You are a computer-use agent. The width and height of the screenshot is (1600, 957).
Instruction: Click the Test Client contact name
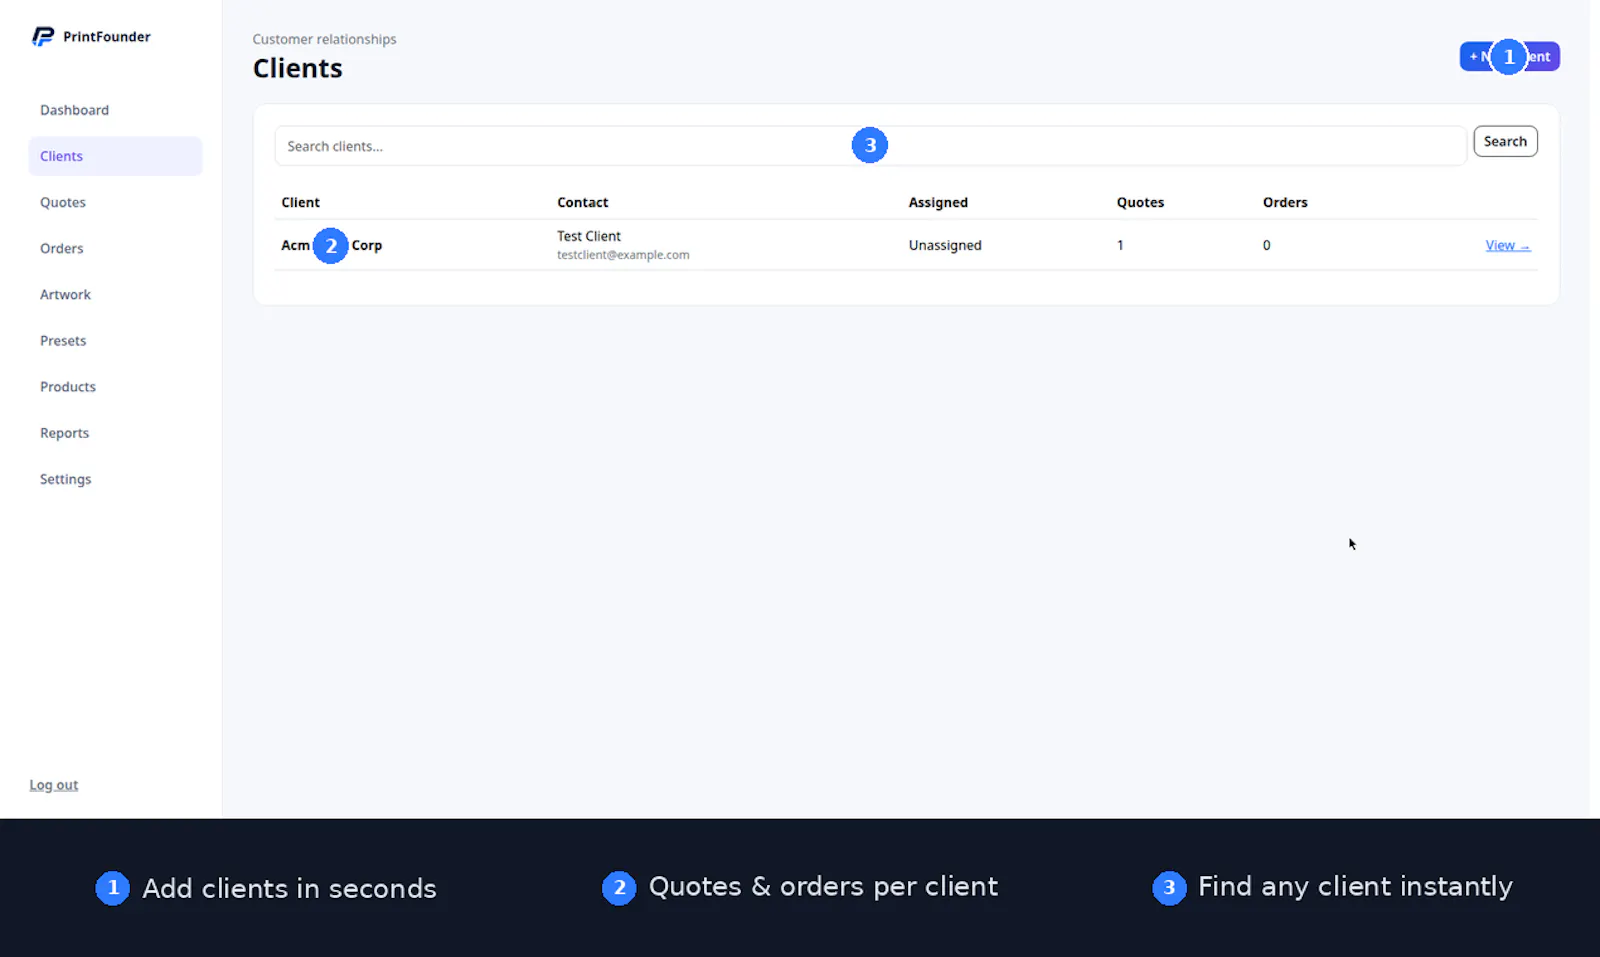click(589, 236)
